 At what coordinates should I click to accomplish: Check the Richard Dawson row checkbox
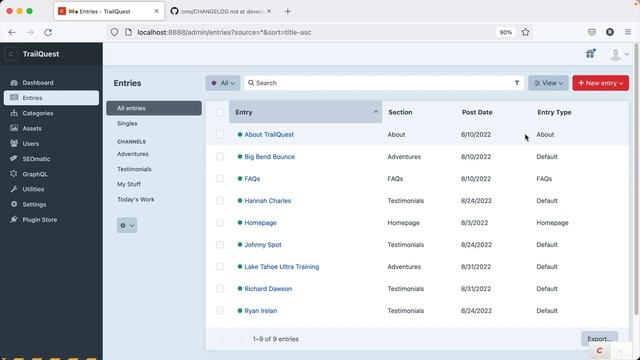point(220,289)
